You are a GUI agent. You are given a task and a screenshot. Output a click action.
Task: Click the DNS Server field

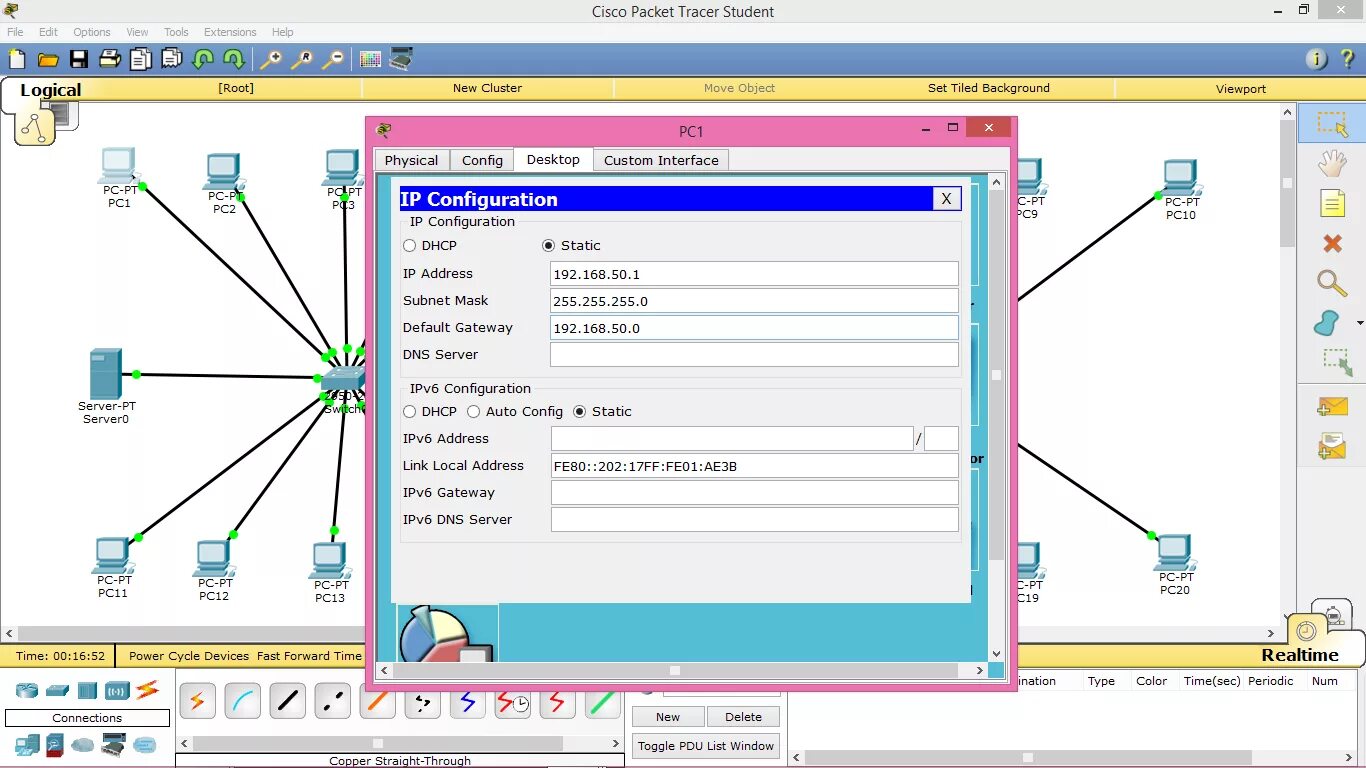click(754, 355)
